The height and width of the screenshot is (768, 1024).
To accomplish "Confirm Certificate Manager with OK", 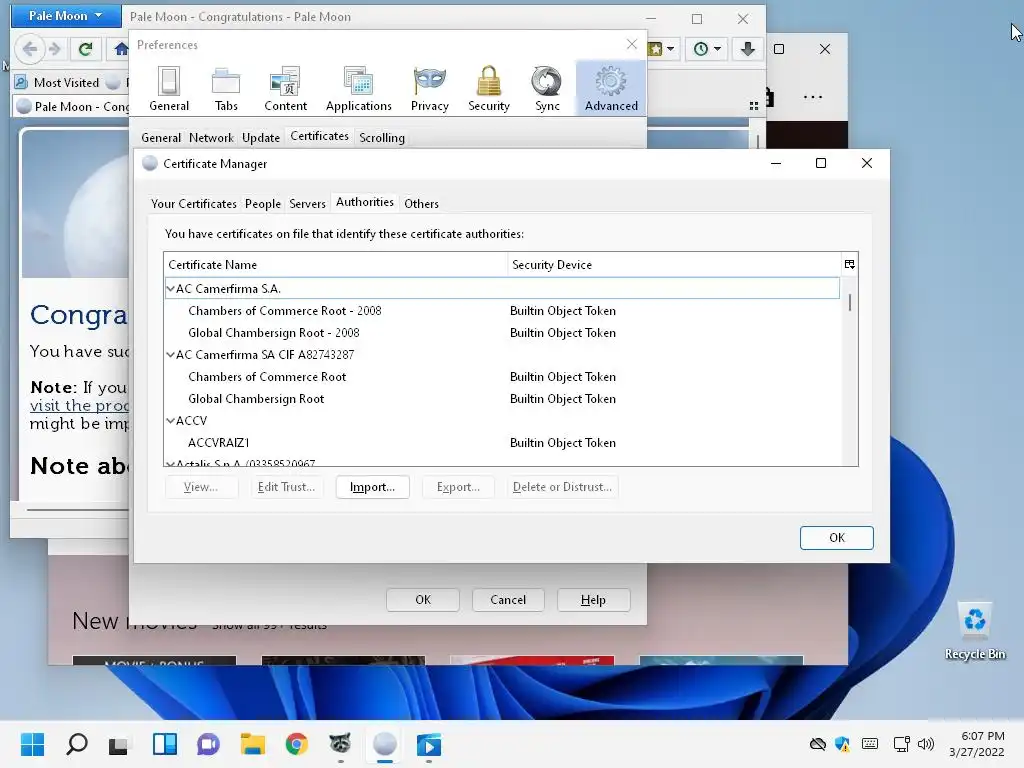I will pos(837,538).
